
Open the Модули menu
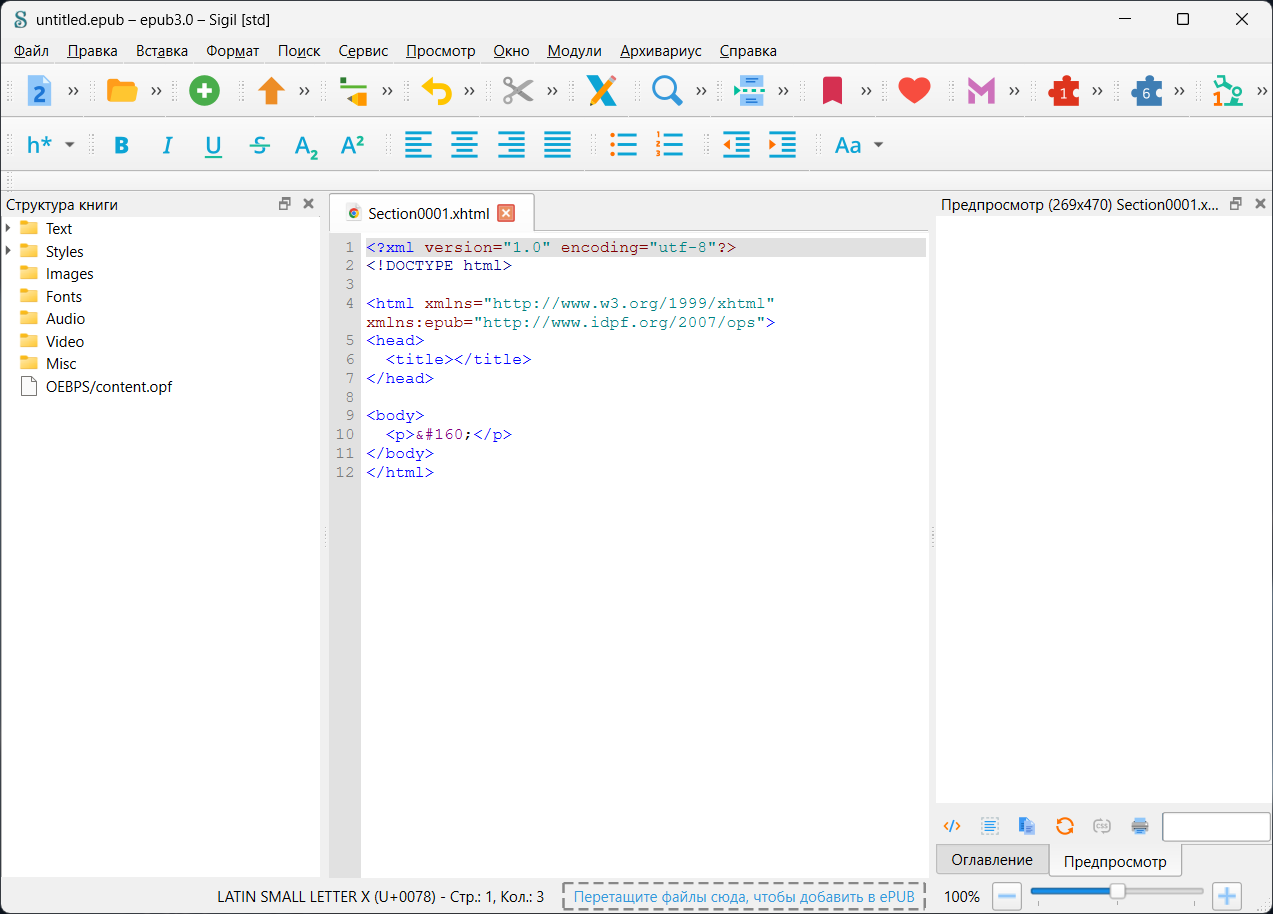click(574, 51)
